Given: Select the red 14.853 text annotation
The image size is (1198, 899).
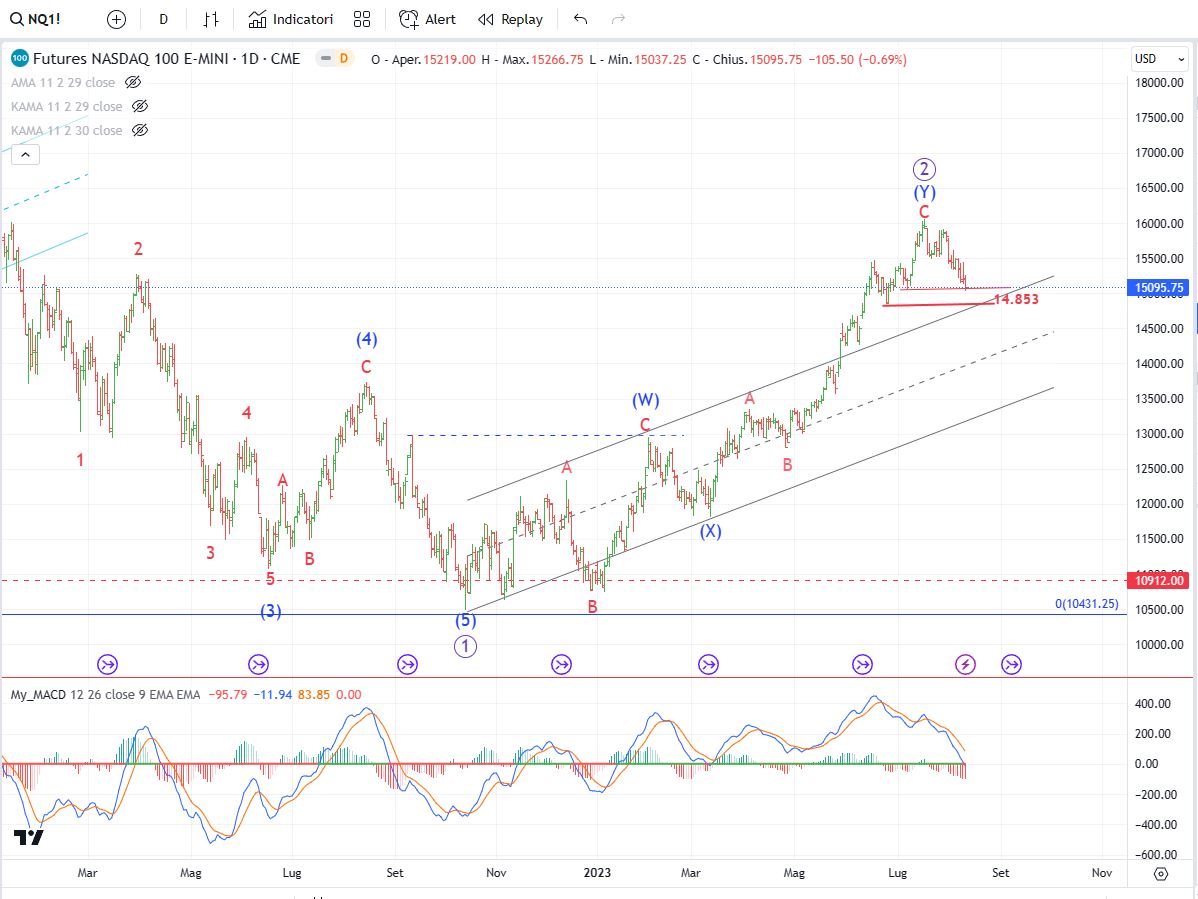Looking at the screenshot, I should pyautogui.click(x=1015, y=299).
